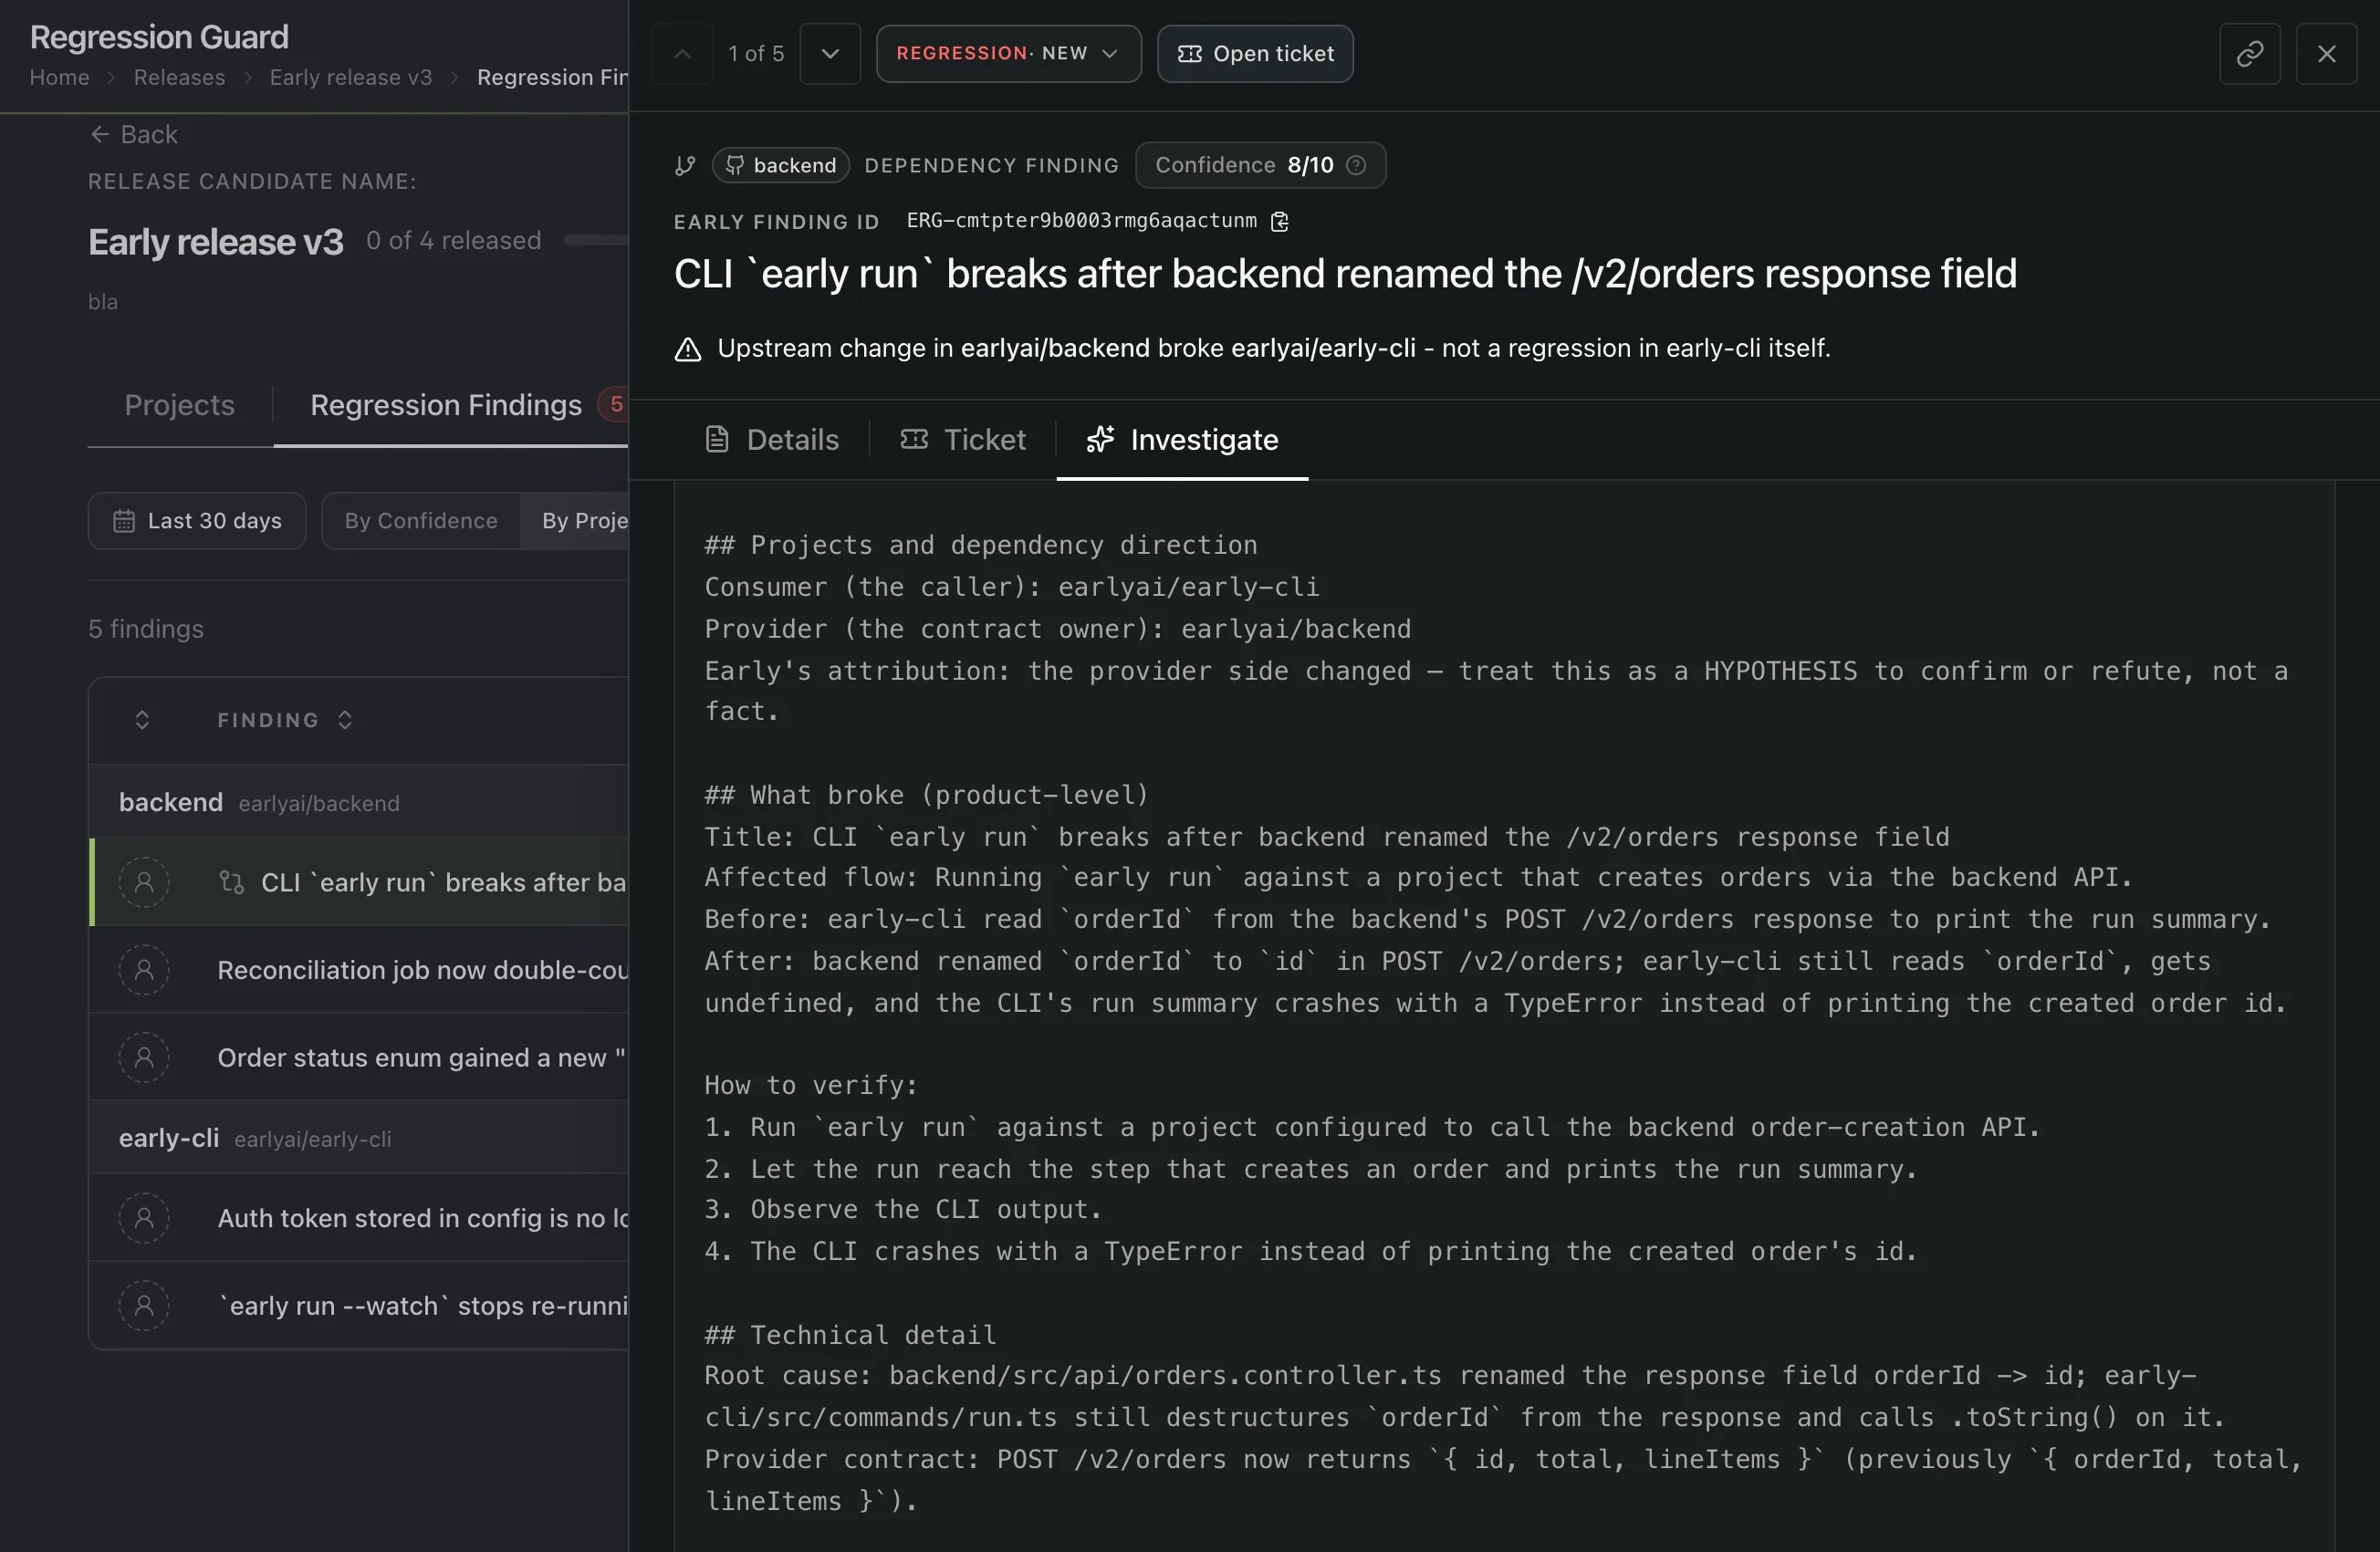Click the git branch icon beside backend

[685, 165]
